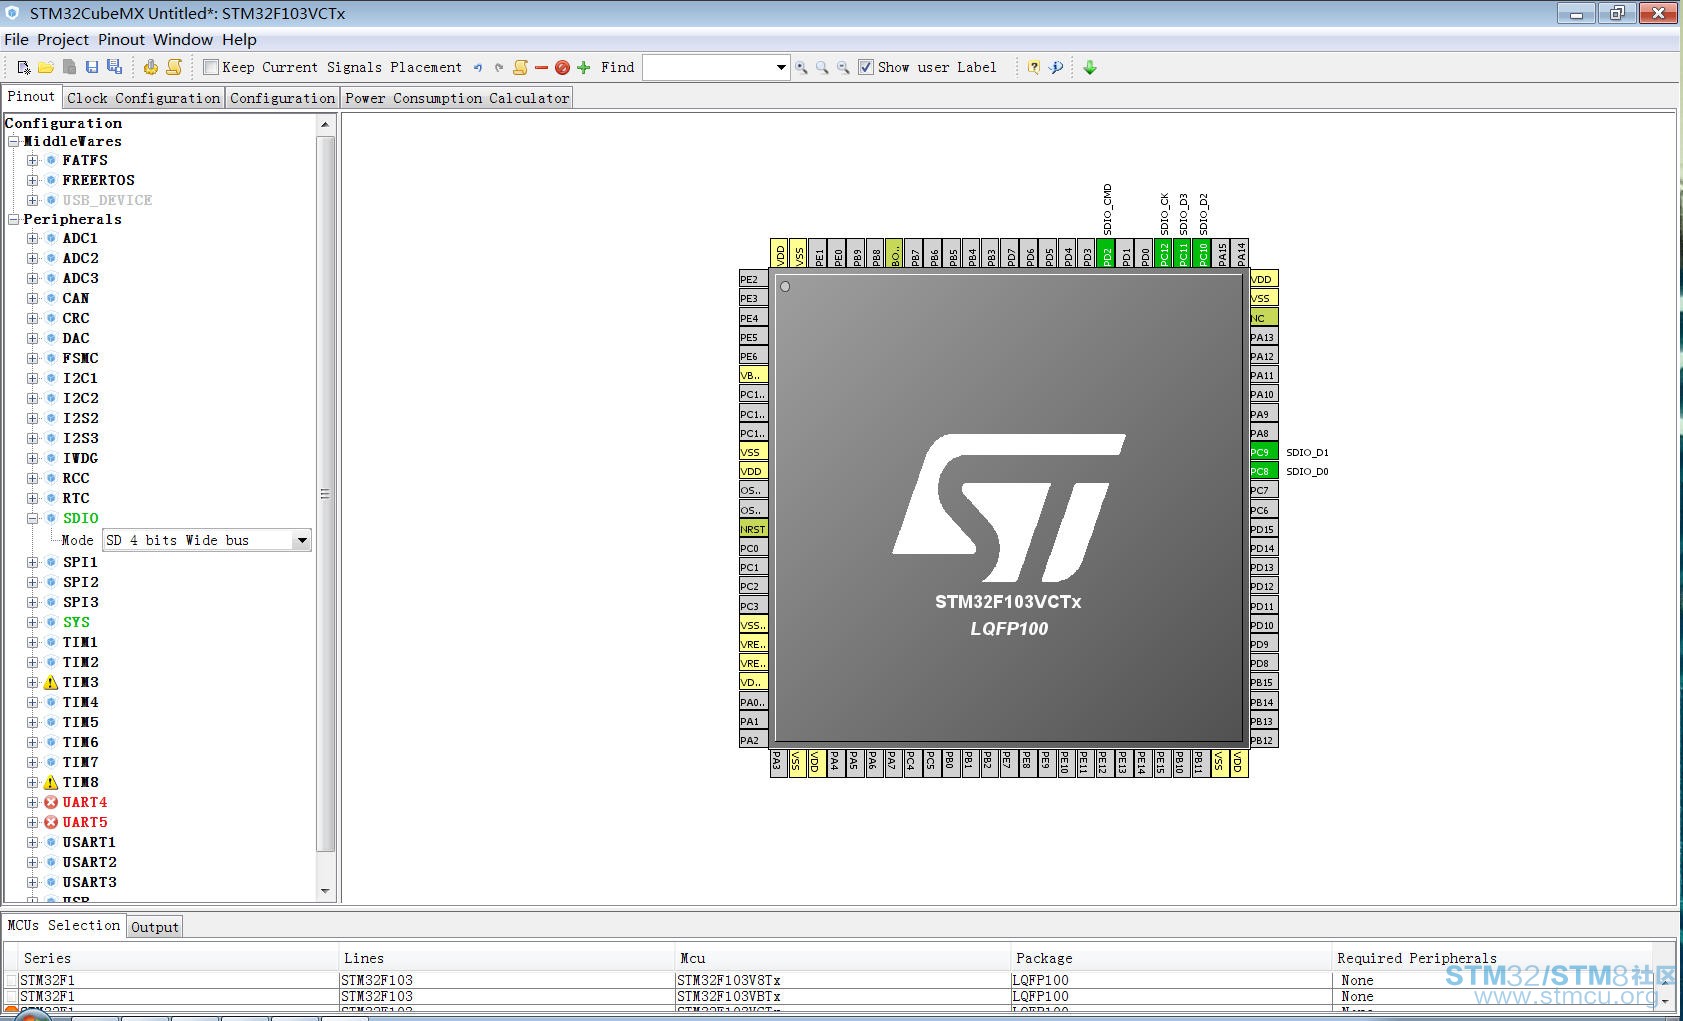Click the open folder toolbar icon
This screenshot has width=1683, height=1021.
[46, 67]
